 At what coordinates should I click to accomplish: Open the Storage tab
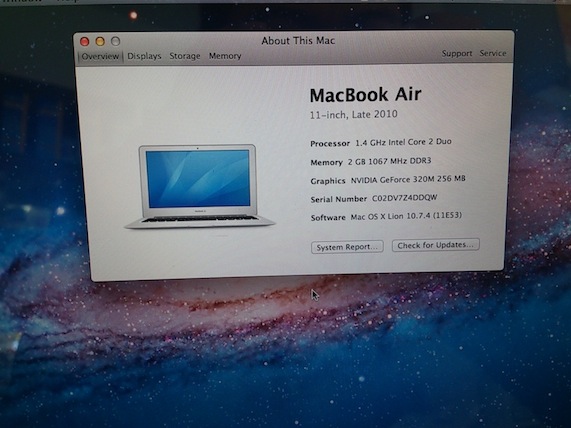(x=185, y=56)
